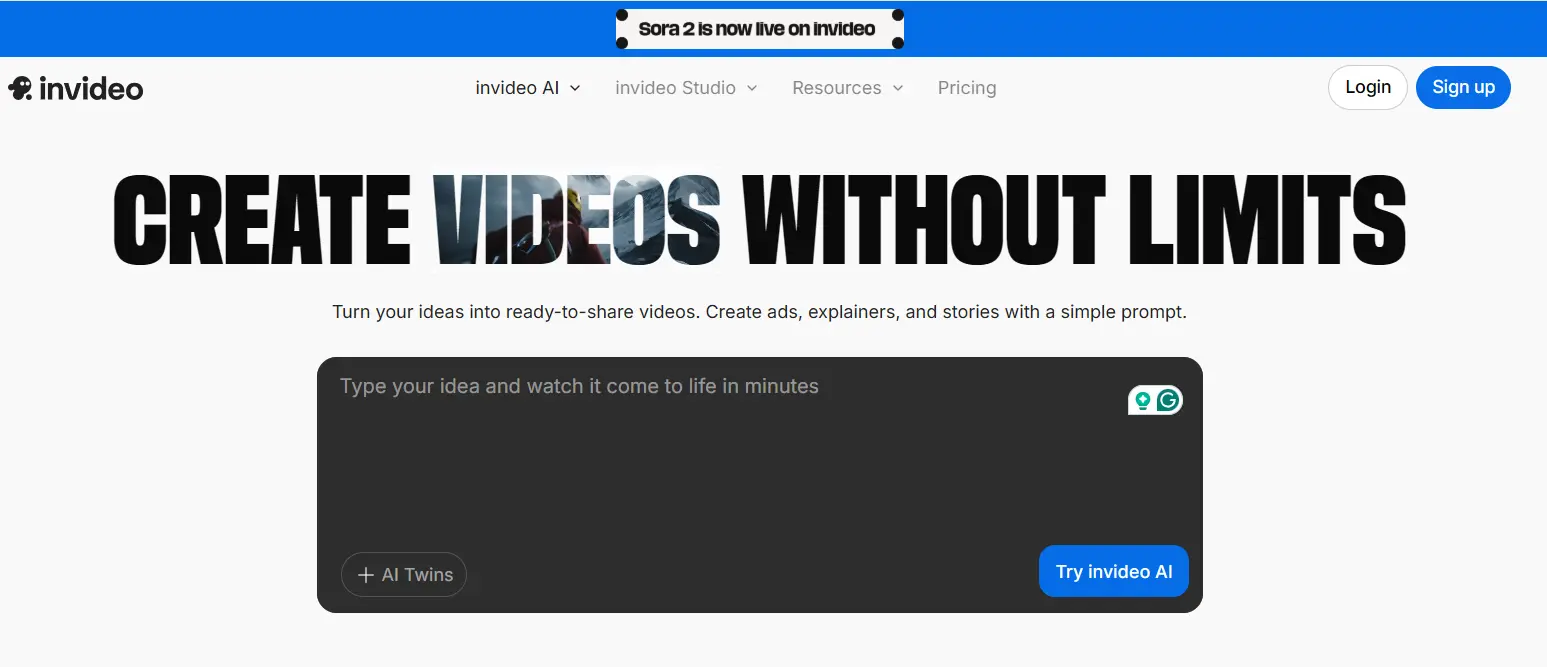
Task: Go to the Pricing page
Action: [966, 88]
